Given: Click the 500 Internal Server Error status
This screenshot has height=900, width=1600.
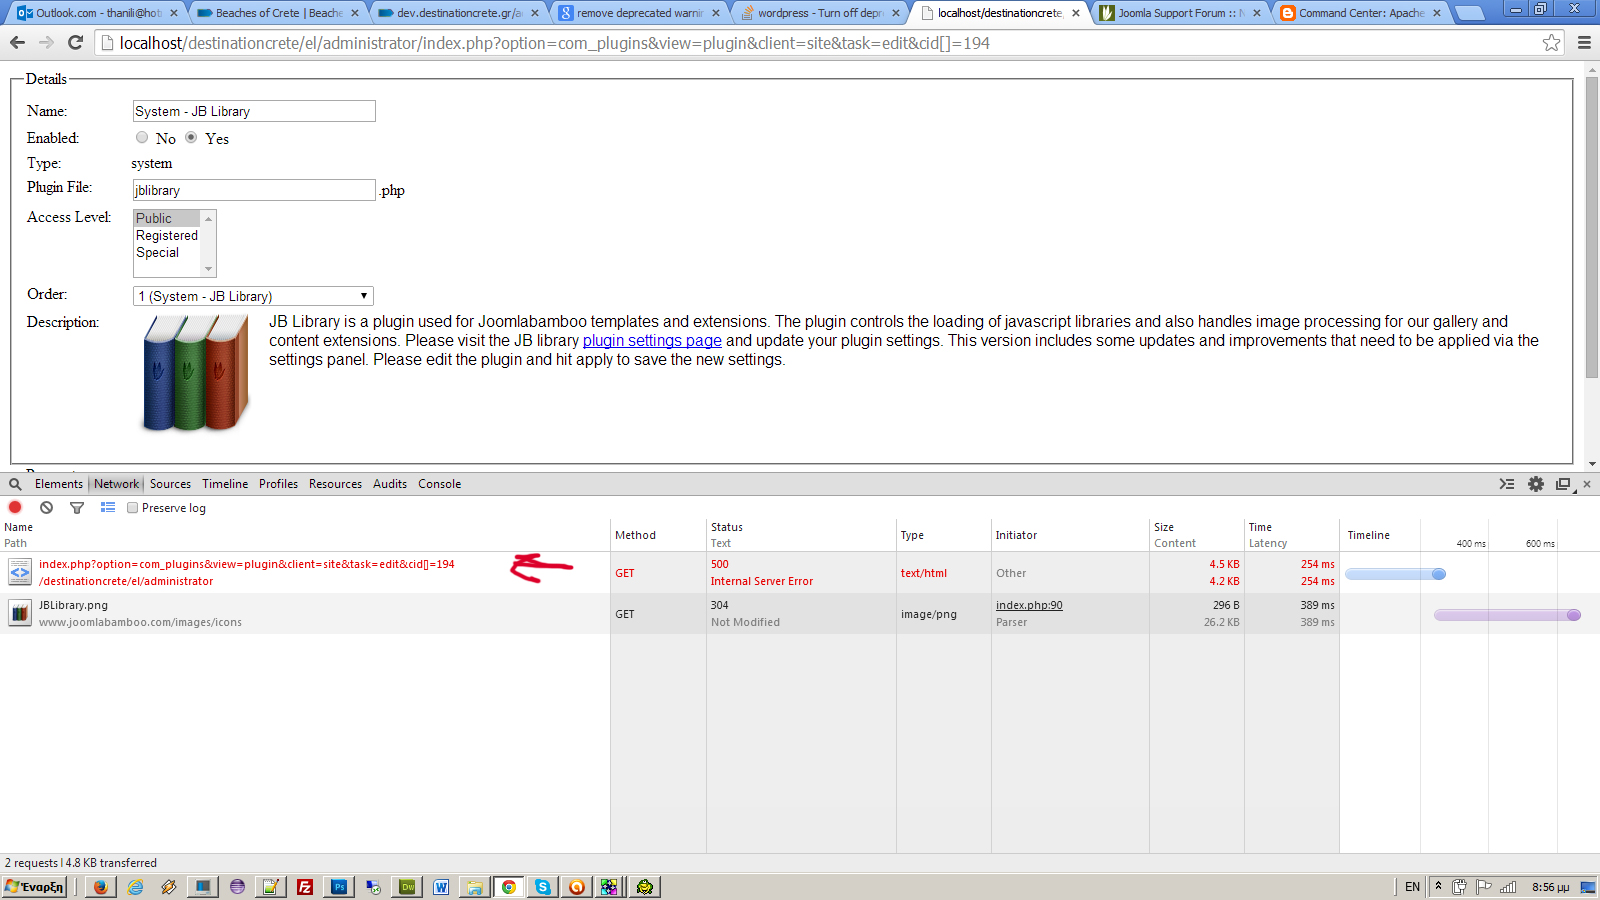Looking at the screenshot, I should pyautogui.click(x=761, y=573).
